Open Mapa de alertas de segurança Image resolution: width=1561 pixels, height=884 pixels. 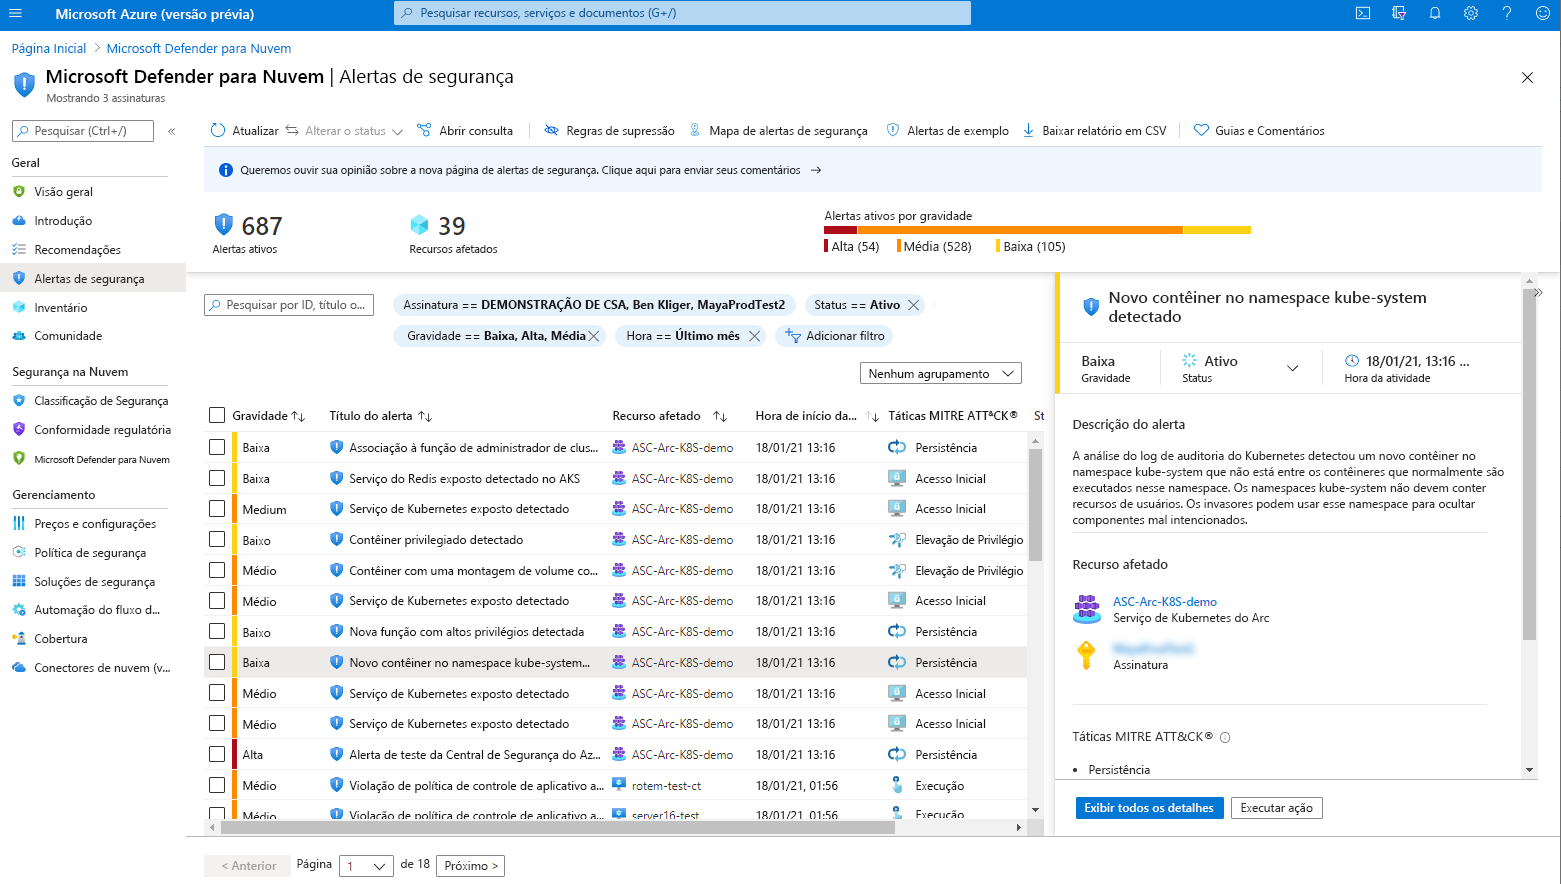click(778, 130)
